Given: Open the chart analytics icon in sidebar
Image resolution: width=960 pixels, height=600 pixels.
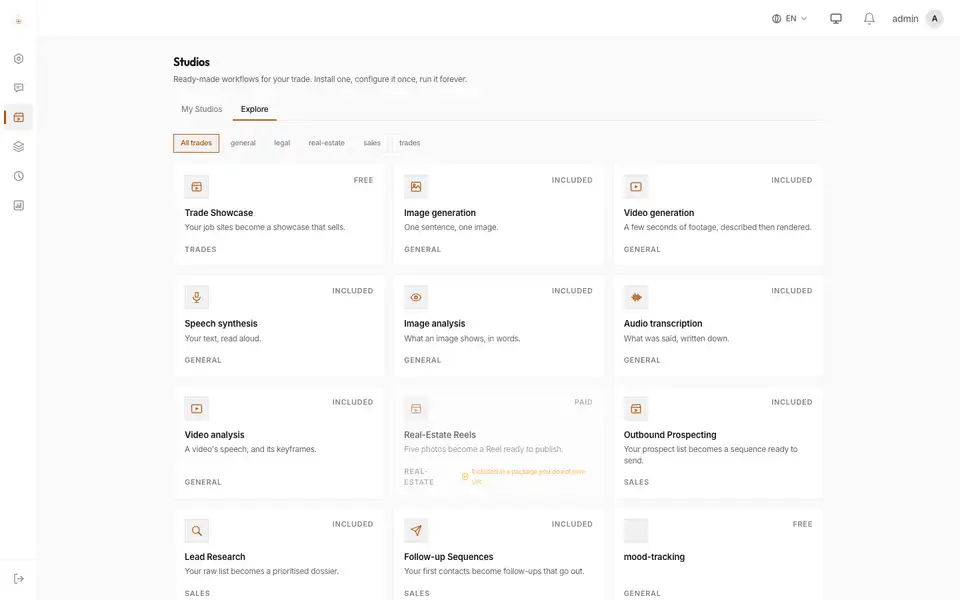Looking at the screenshot, I should [x=18, y=205].
